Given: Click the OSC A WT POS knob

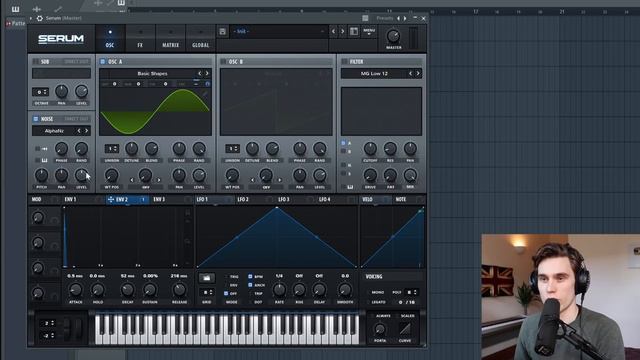Looking at the screenshot, I should 111,176.
